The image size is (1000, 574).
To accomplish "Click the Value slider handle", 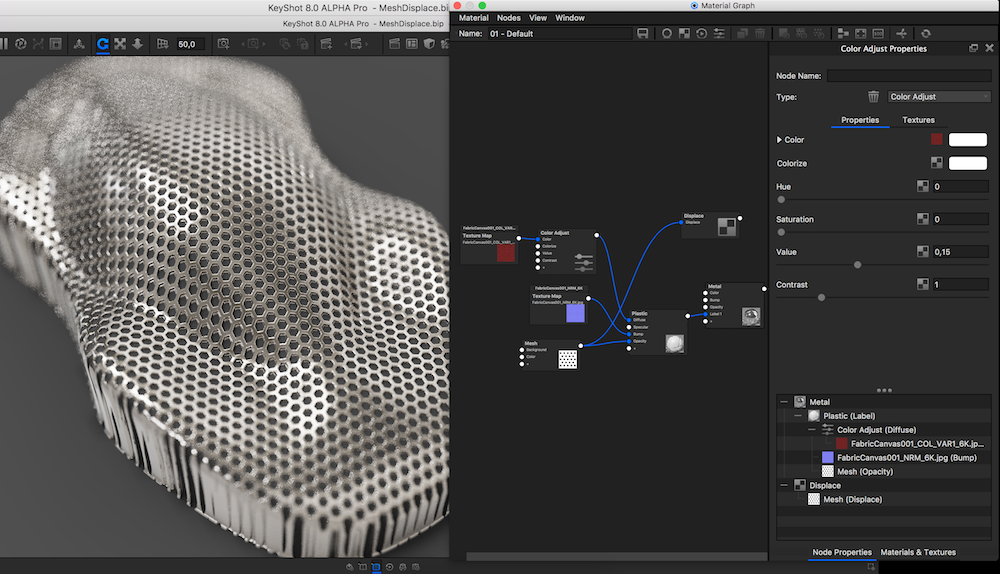I will (857, 265).
